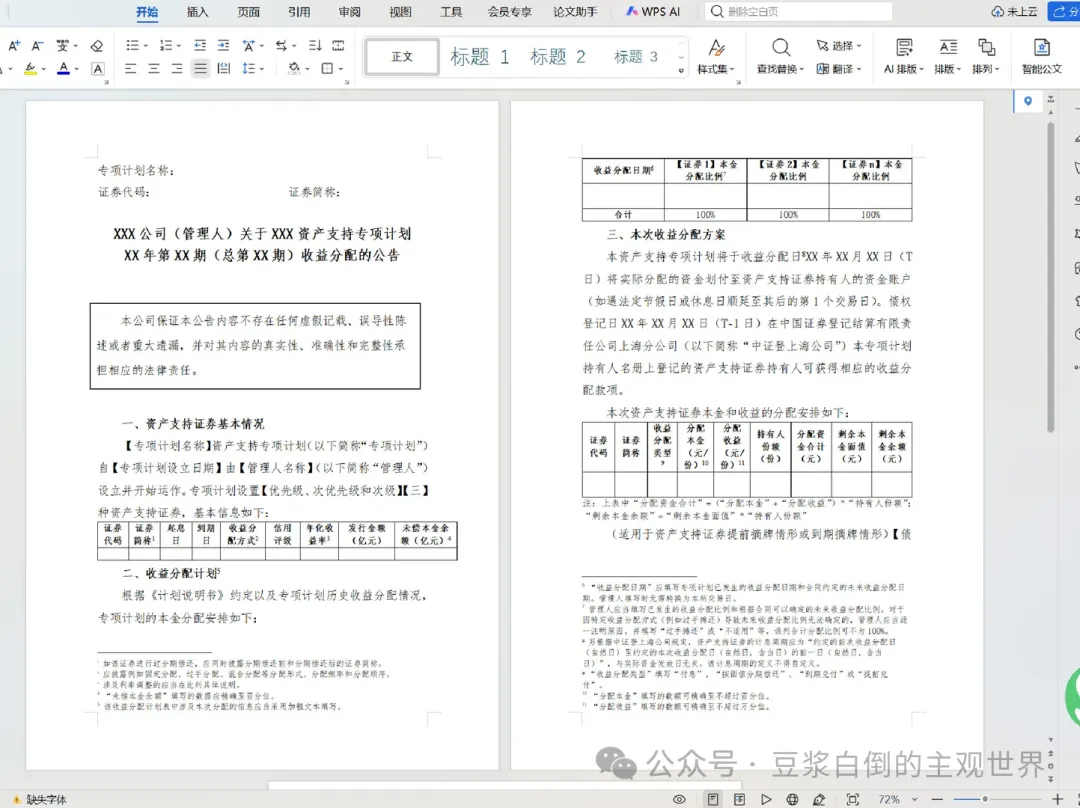Apply the 正文 (Body) style
The height and width of the screenshot is (808, 1080).
[x=402, y=56]
